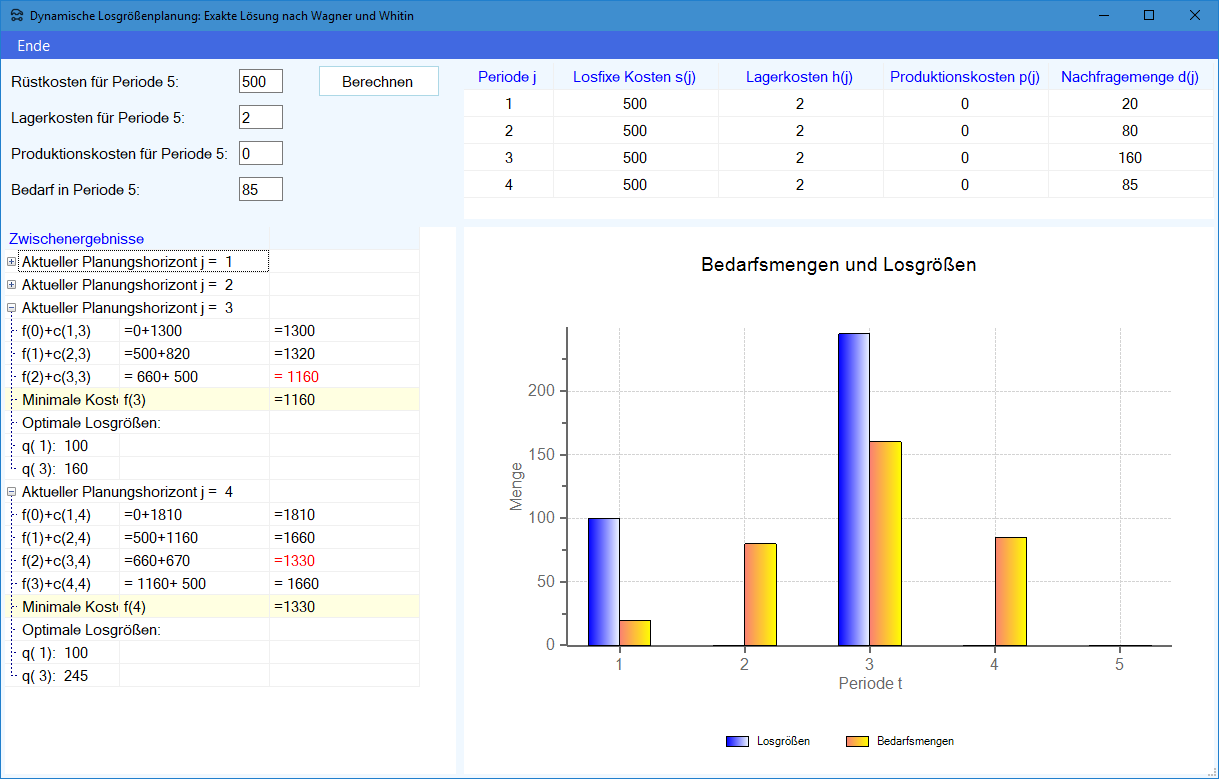Viewport: 1219px width, 779px height.
Task: Click the Losfixe Kosten s(j) column header
Action: (634, 77)
